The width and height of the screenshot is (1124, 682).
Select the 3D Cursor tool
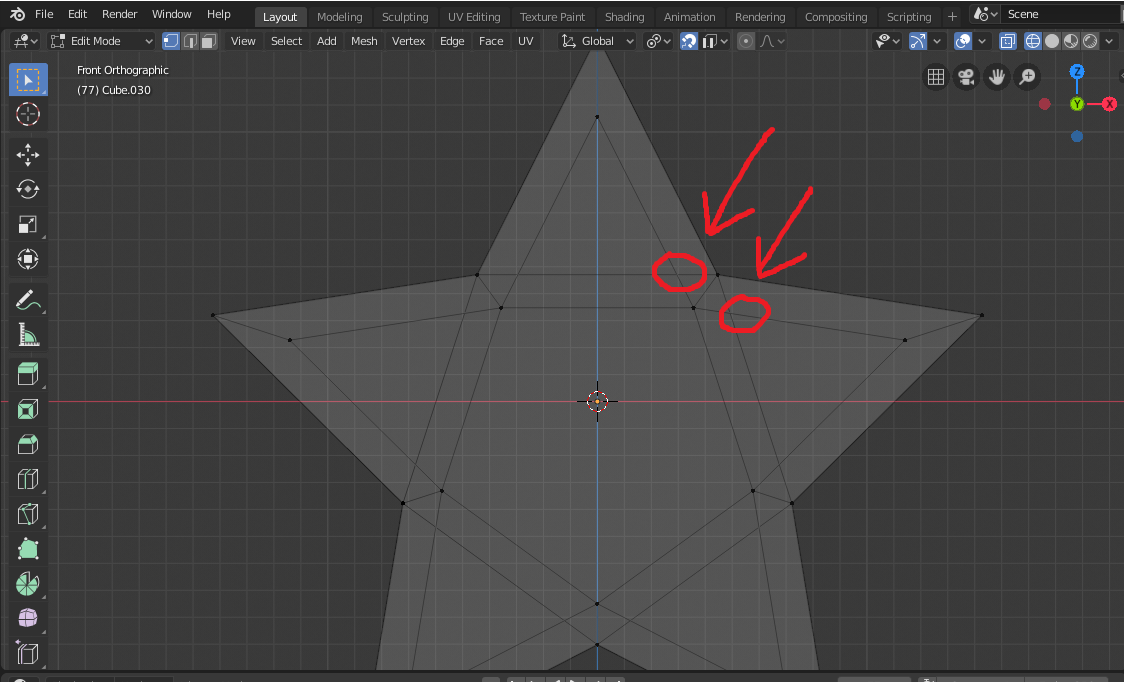[x=28, y=115]
